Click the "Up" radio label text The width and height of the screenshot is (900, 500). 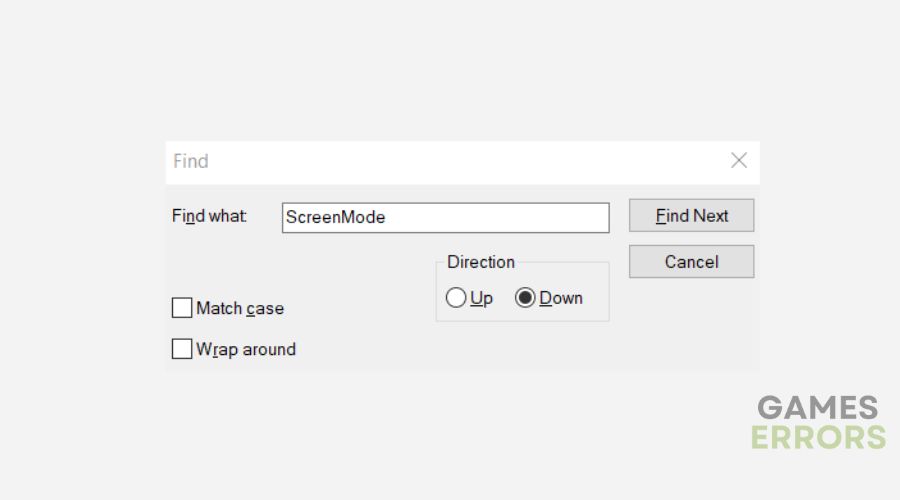click(x=481, y=298)
